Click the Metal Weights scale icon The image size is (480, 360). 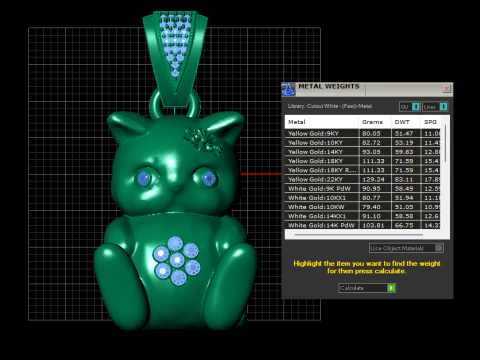[288, 89]
